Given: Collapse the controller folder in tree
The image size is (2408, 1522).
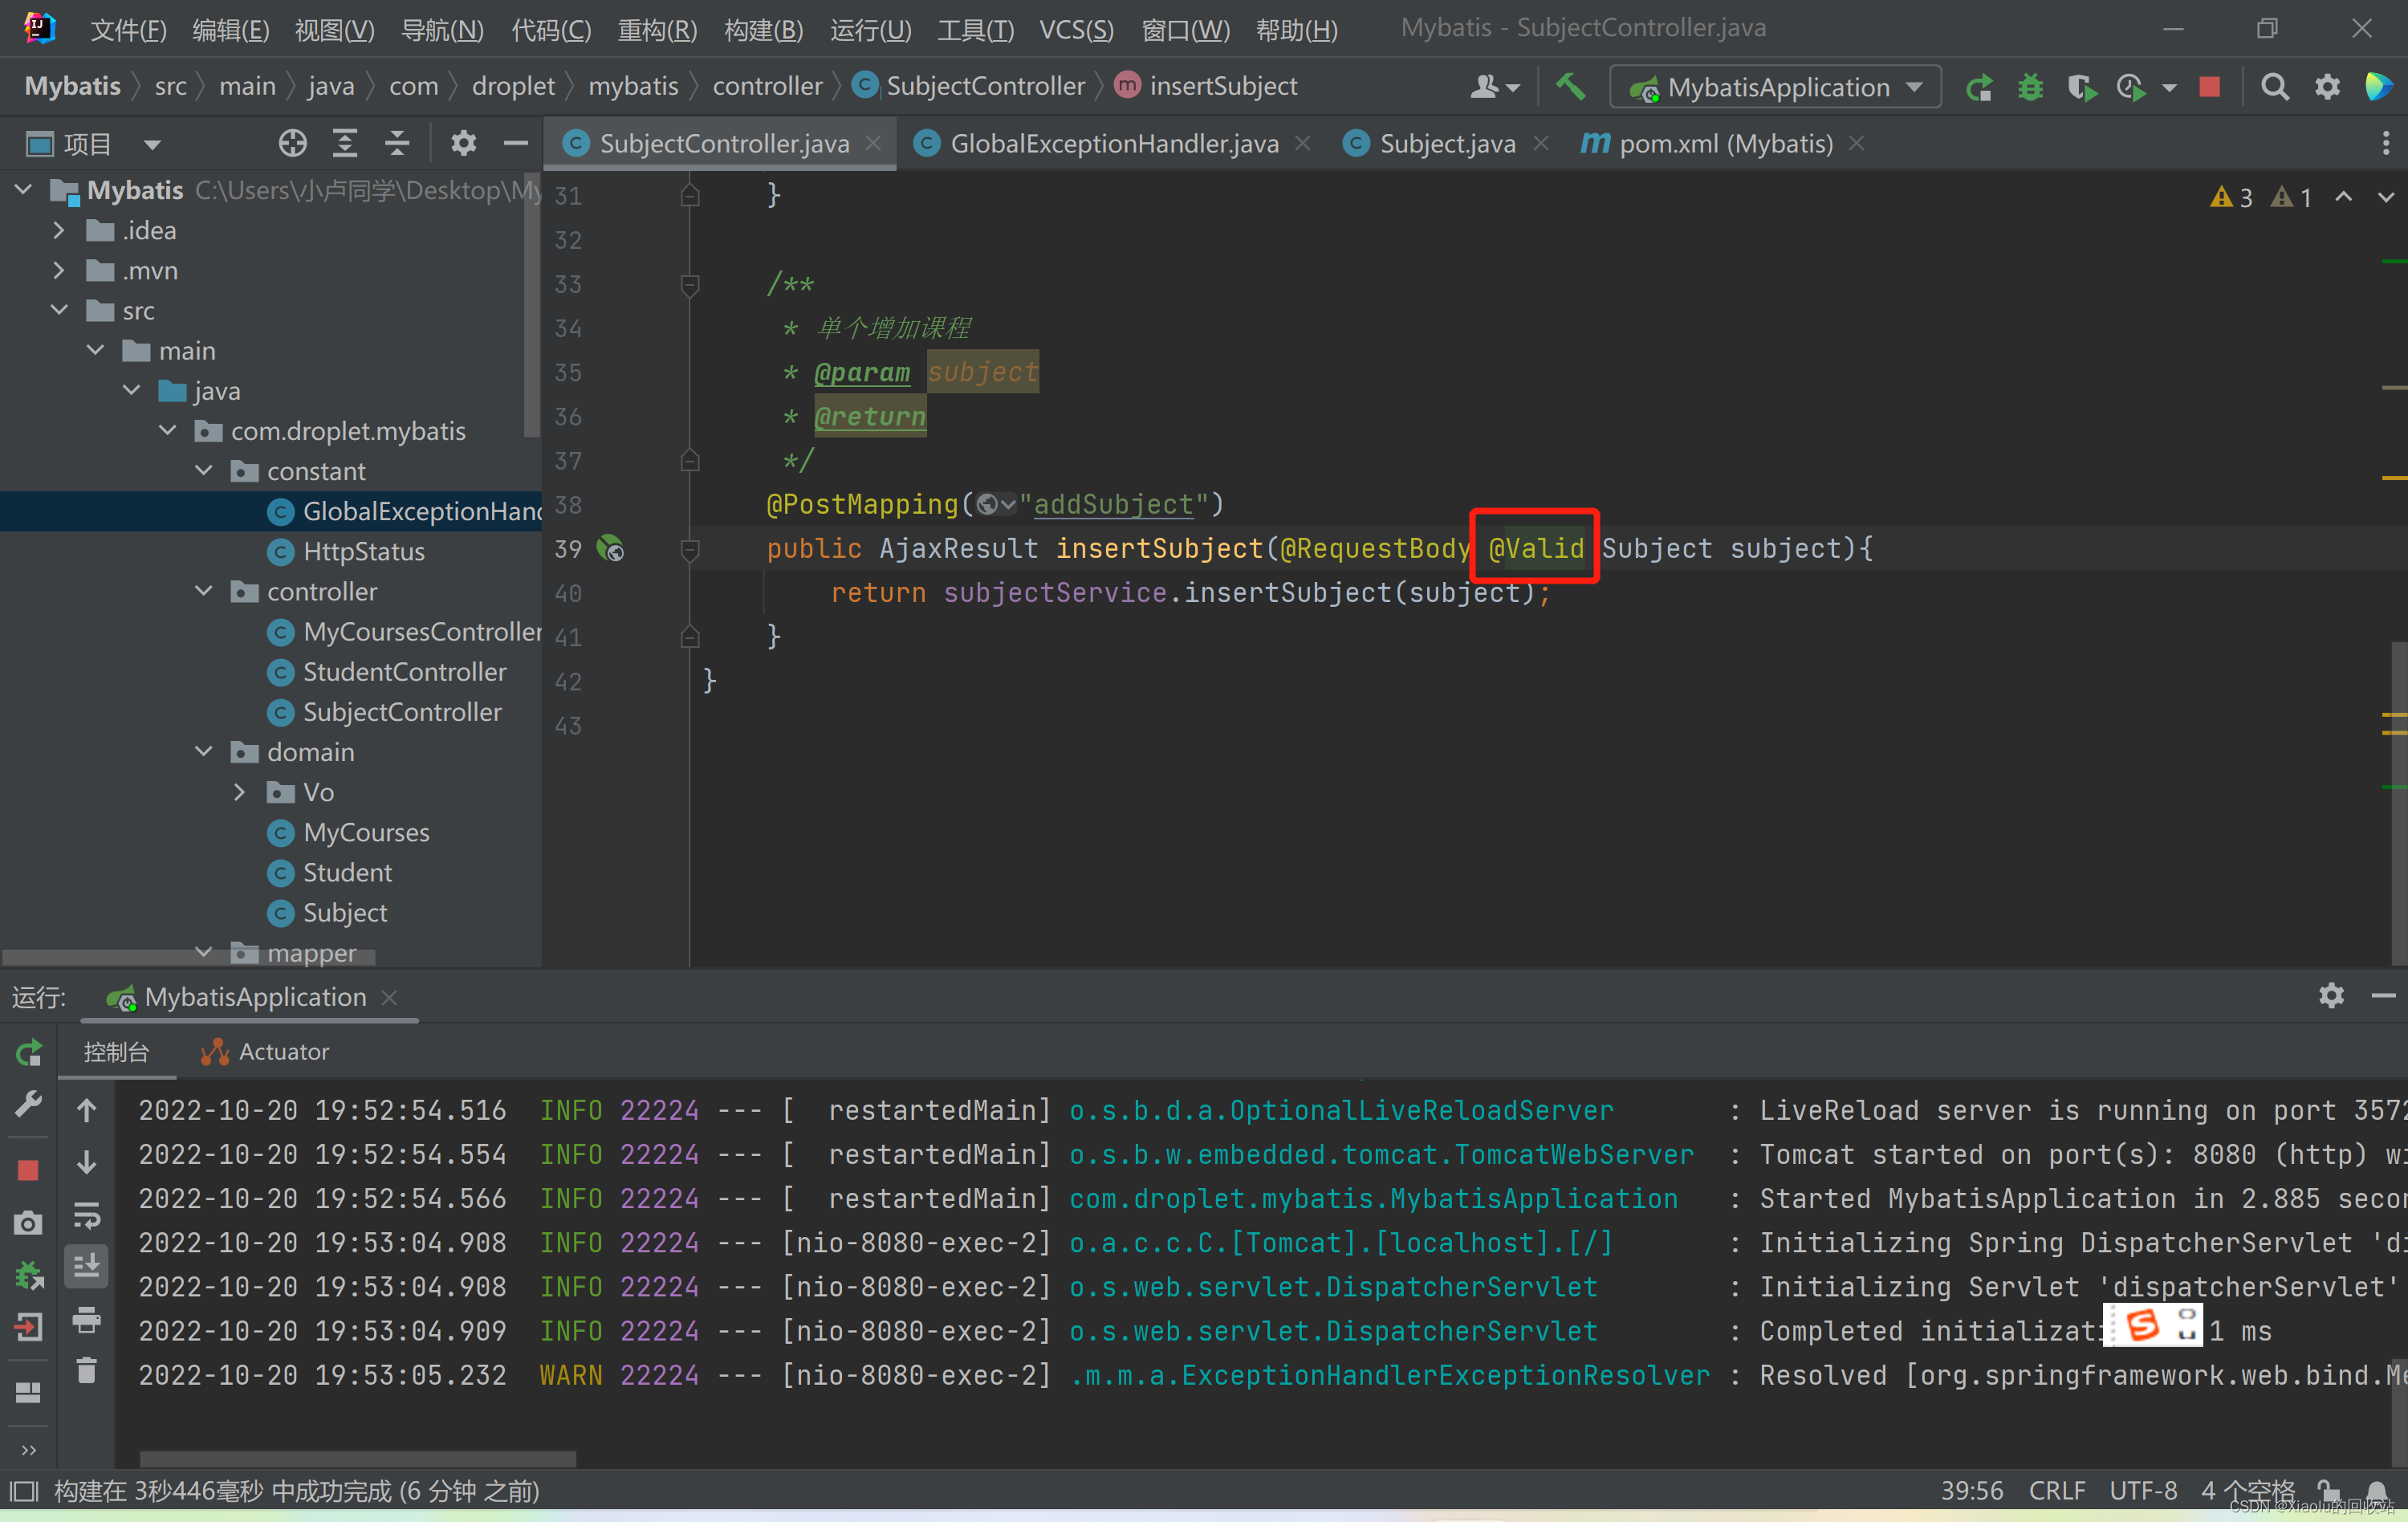Looking at the screenshot, I should coord(204,591).
